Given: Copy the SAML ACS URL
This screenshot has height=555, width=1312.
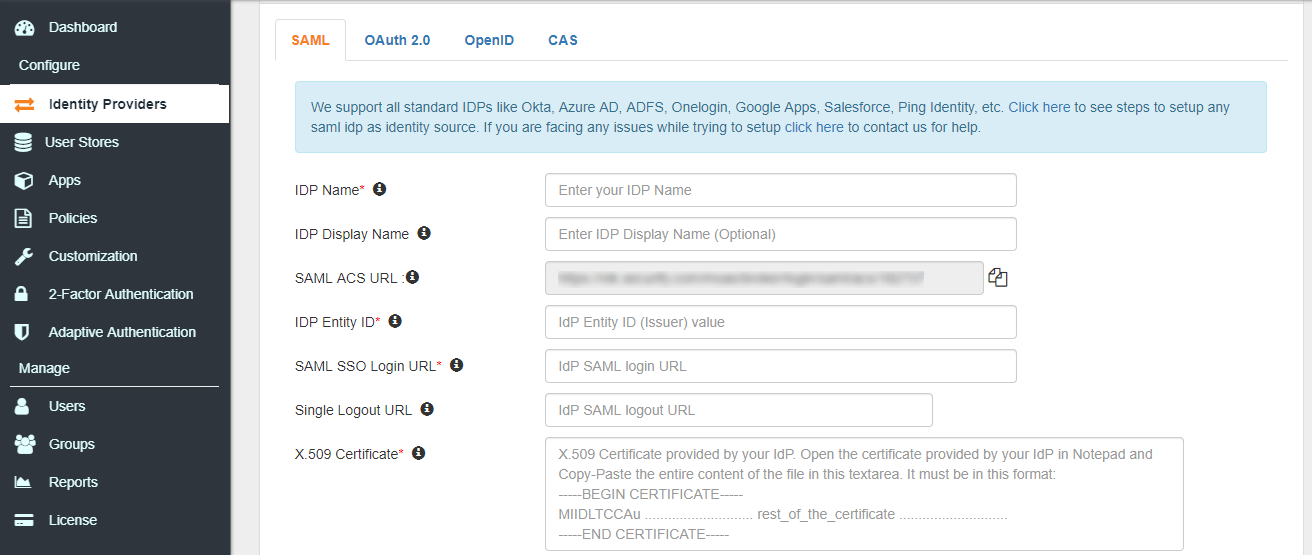Looking at the screenshot, I should 998,278.
